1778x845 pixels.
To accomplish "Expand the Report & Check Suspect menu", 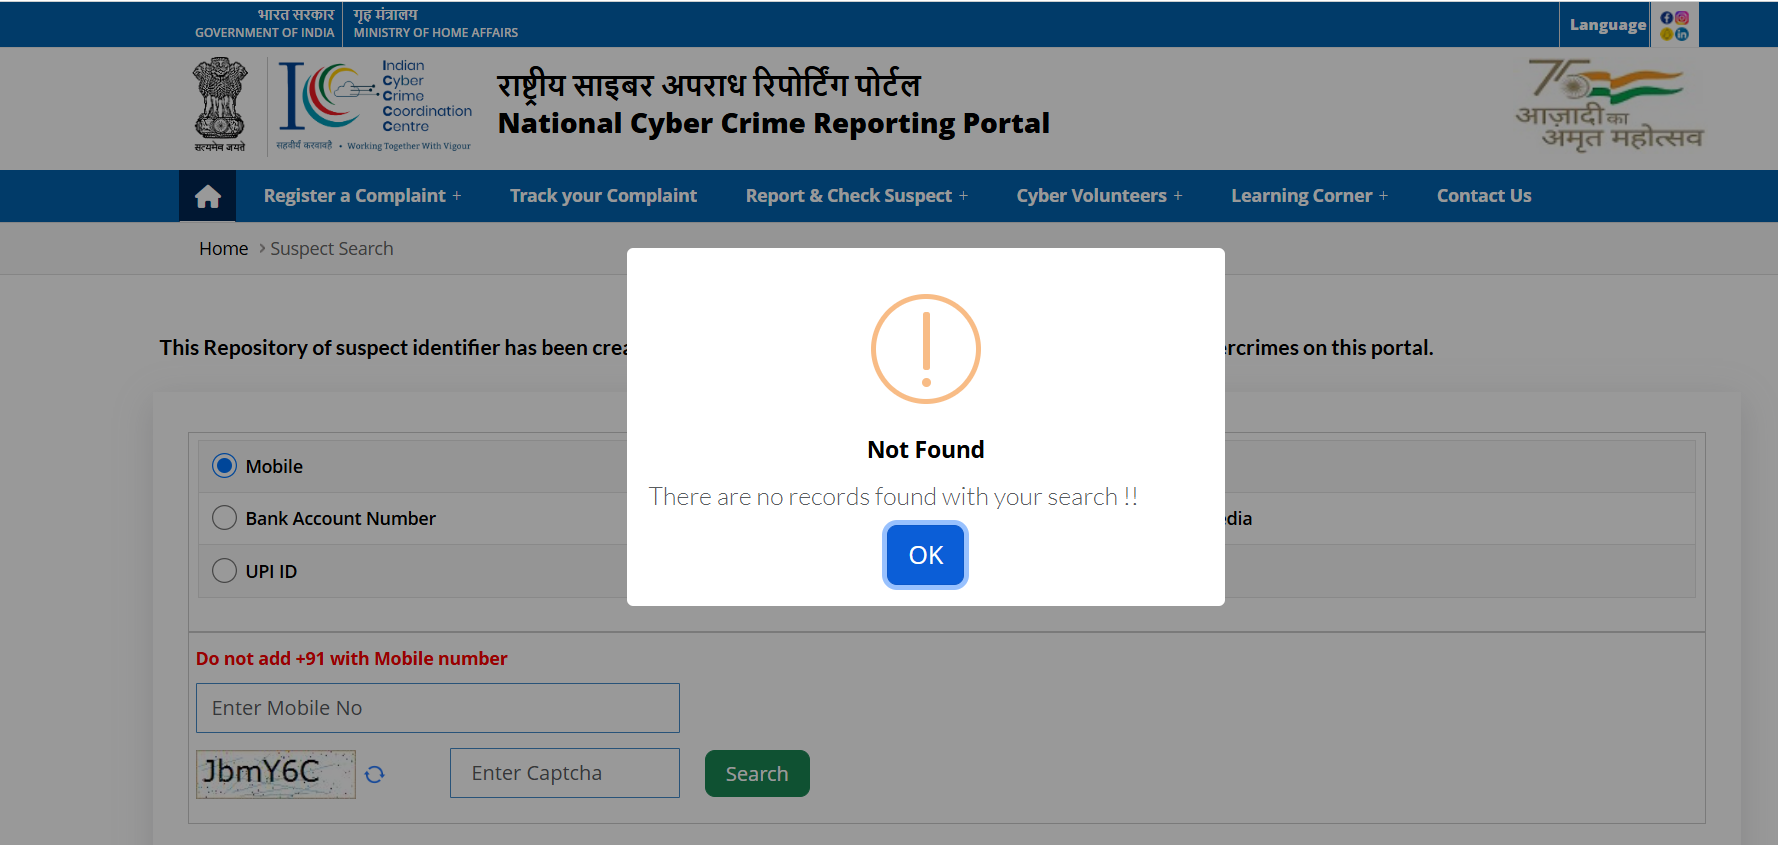I will coord(856,196).
